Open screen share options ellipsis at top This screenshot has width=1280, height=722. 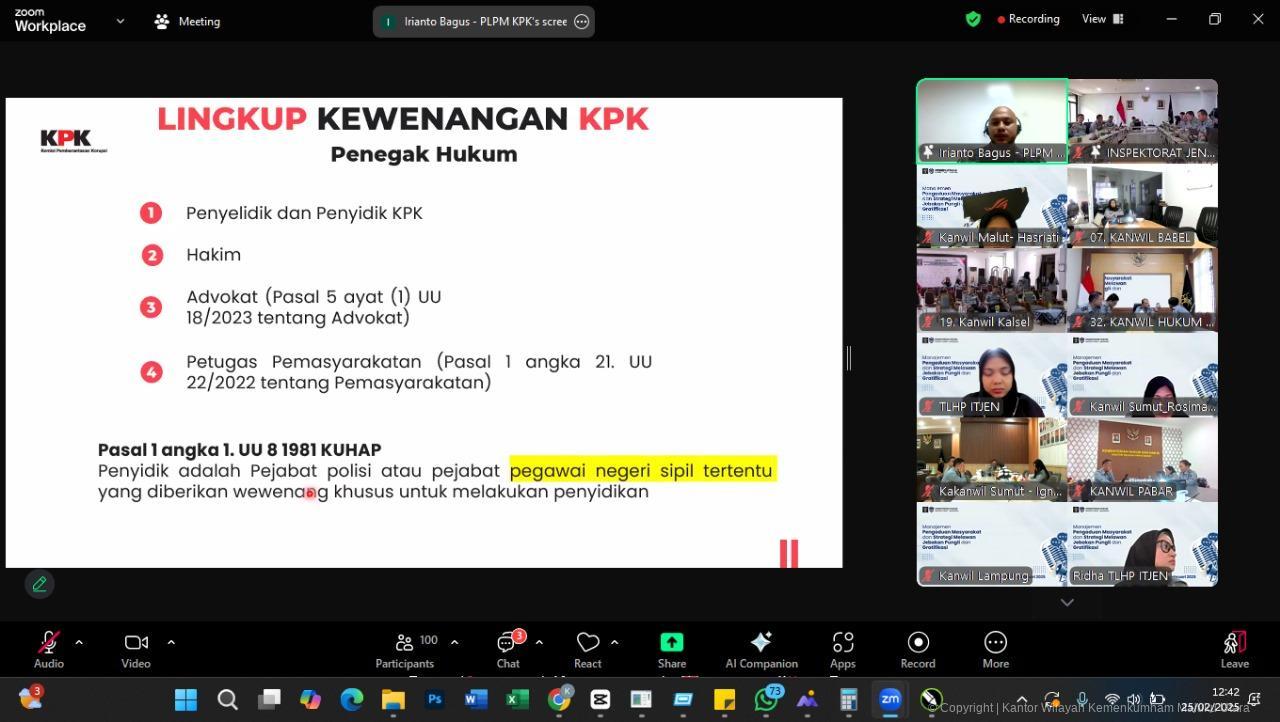pyautogui.click(x=582, y=21)
